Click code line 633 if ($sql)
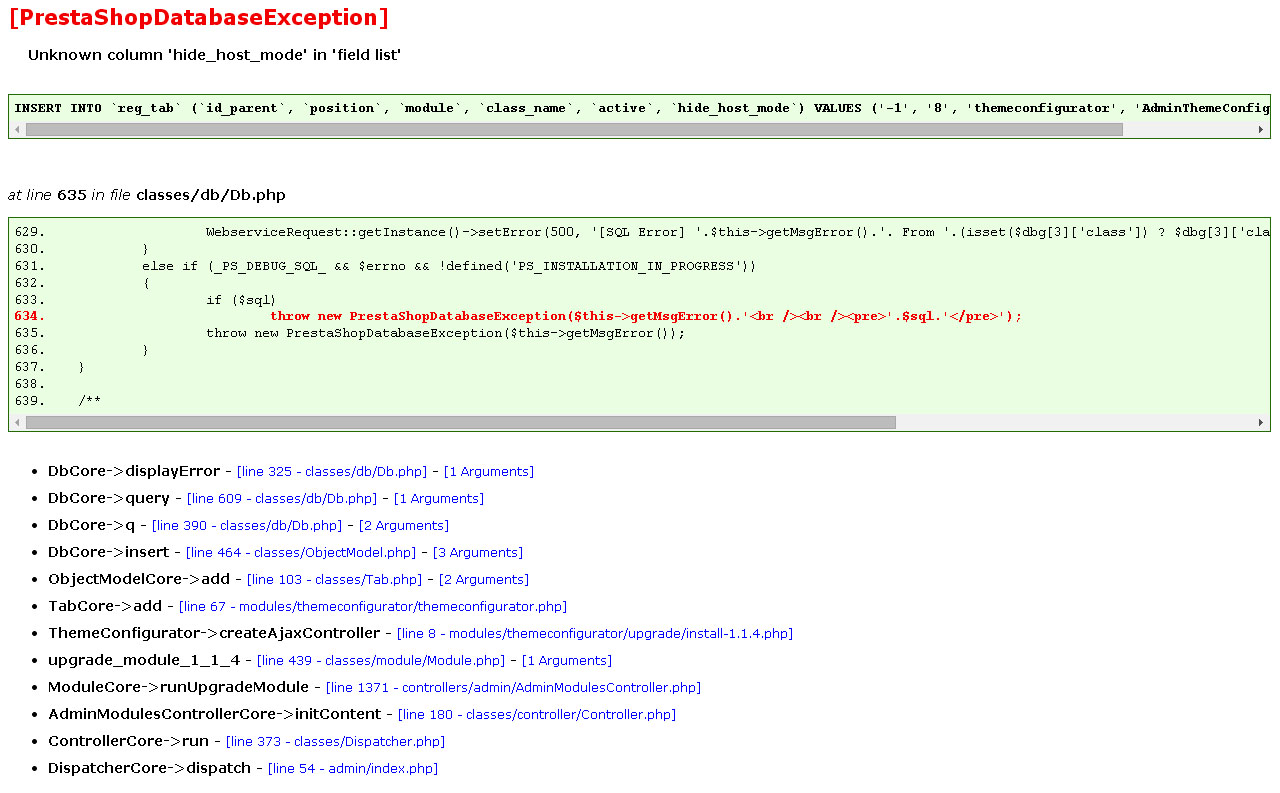The height and width of the screenshot is (793, 1280). (x=241, y=300)
